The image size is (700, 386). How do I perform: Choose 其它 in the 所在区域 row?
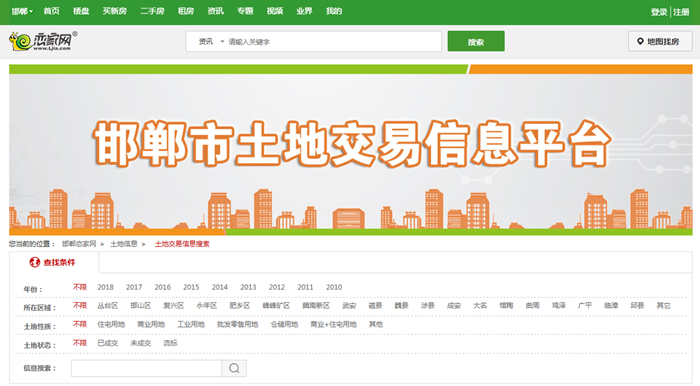(x=664, y=306)
